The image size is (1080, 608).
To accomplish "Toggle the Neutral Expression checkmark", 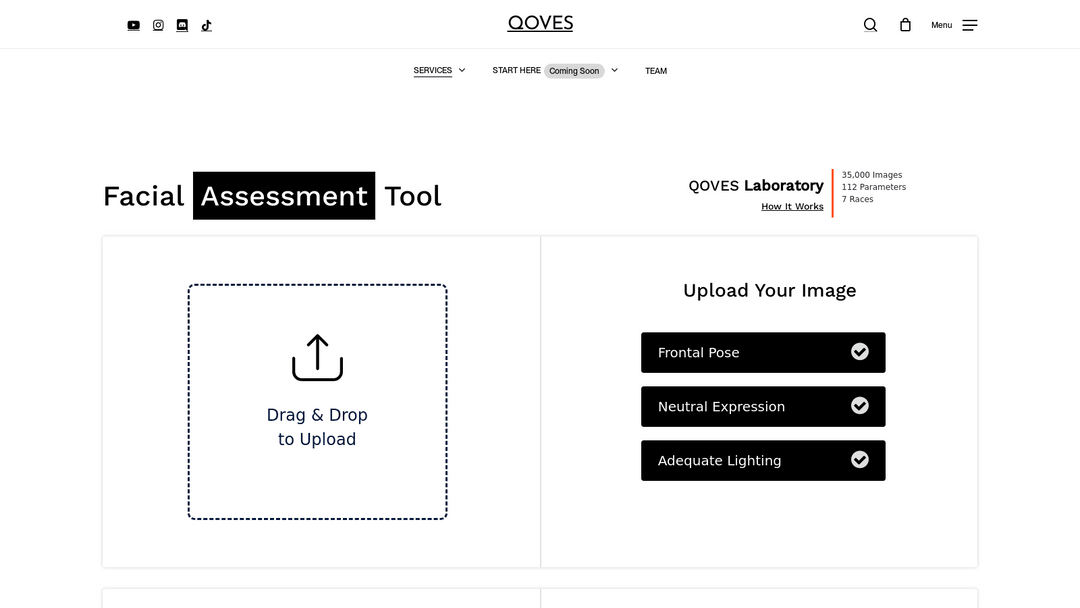I will tap(860, 406).
